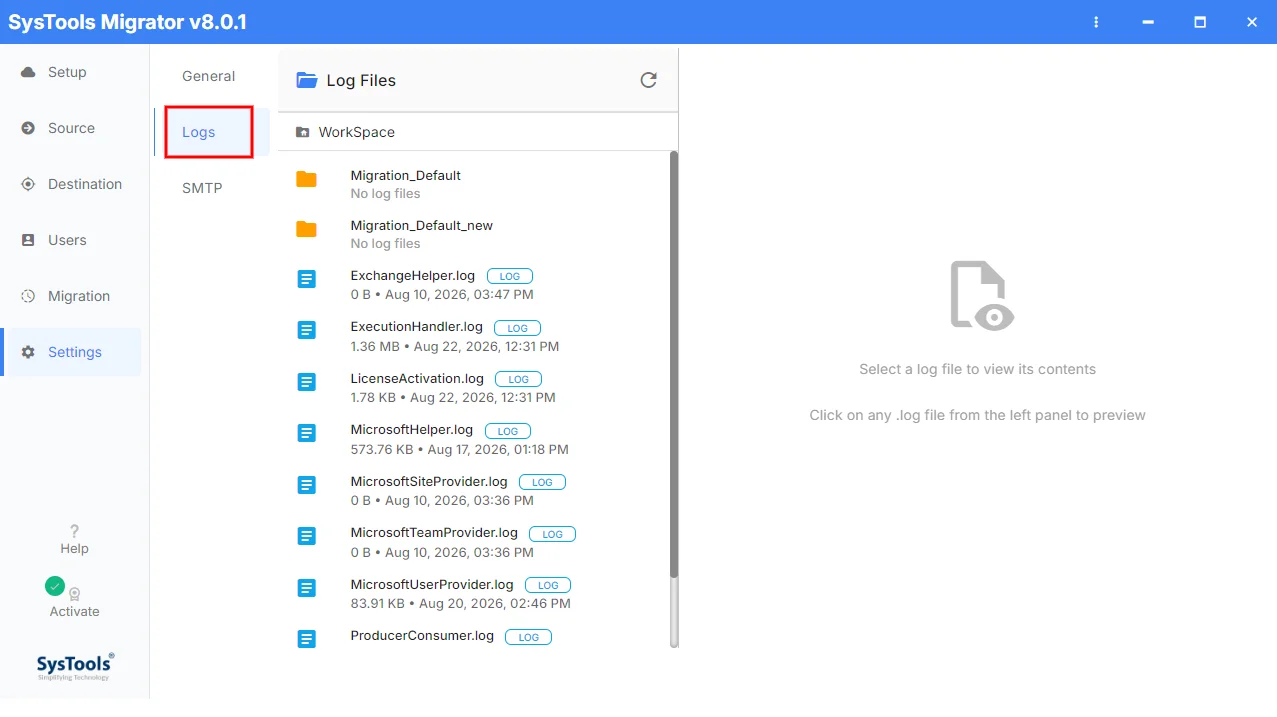Open the Help link
The height and width of the screenshot is (717, 1277).
(x=74, y=549)
